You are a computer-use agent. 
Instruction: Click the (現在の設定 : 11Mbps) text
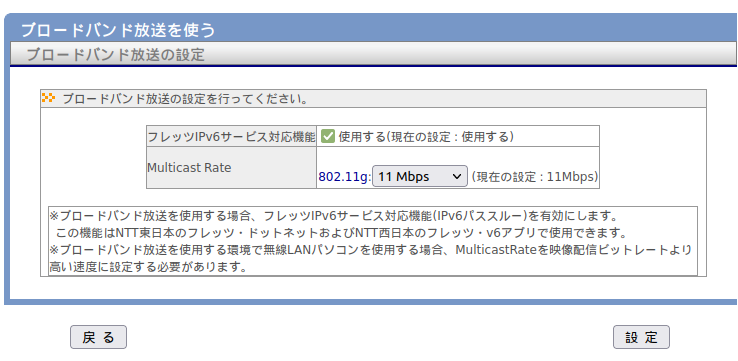click(535, 177)
